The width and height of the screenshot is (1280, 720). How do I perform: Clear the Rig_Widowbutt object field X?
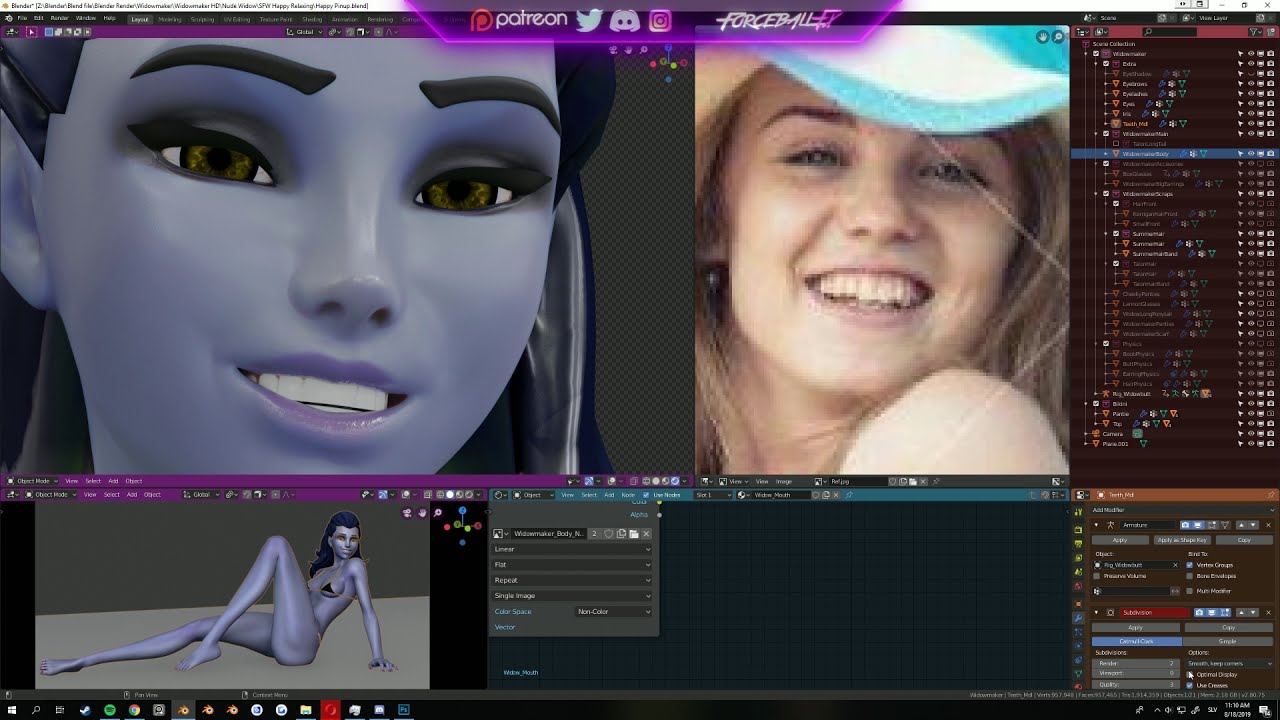tap(1175, 565)
